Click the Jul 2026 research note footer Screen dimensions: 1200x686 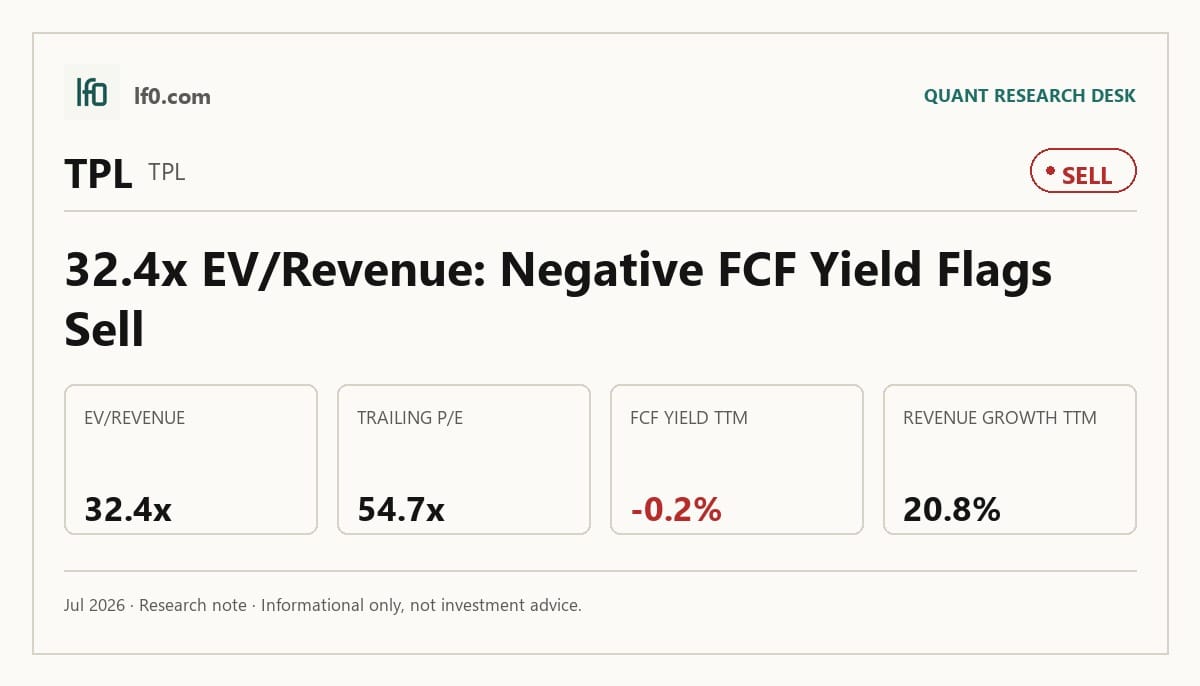pyautogui.click(x=323, y=605)
